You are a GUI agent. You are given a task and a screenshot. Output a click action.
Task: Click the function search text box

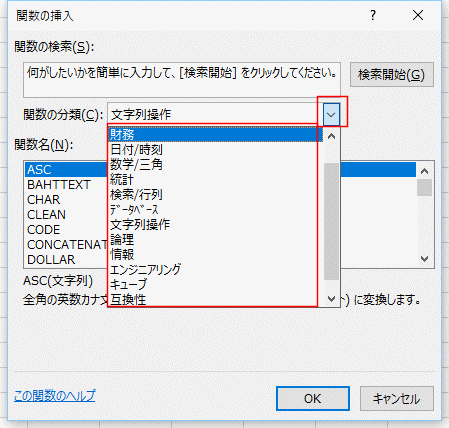click(182, 80)
